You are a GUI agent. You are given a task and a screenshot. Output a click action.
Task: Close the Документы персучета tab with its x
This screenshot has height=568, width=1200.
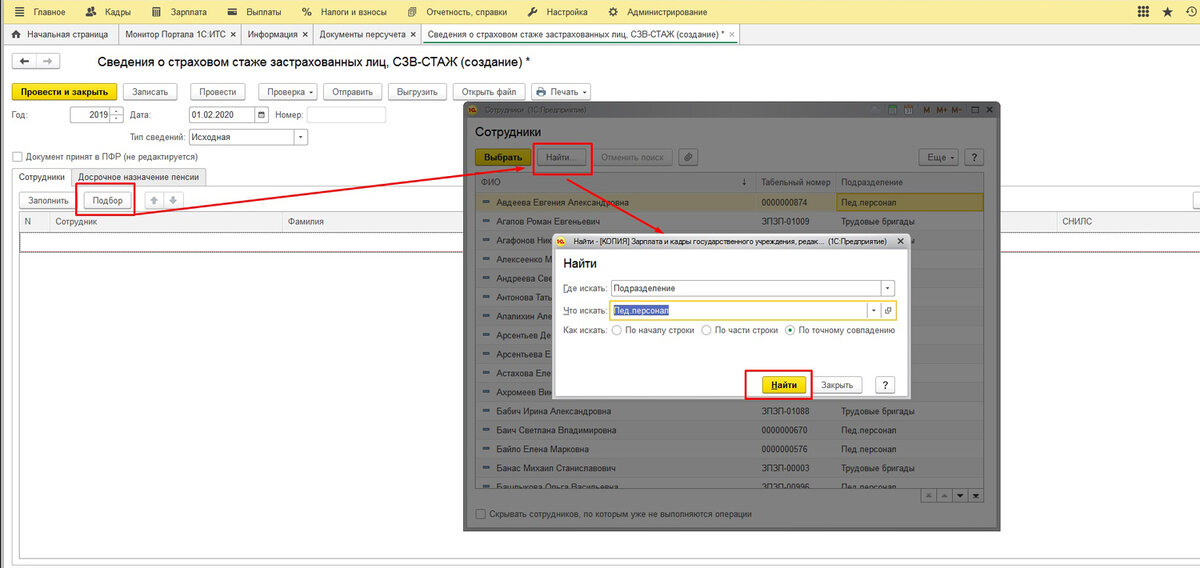(414, 34)
